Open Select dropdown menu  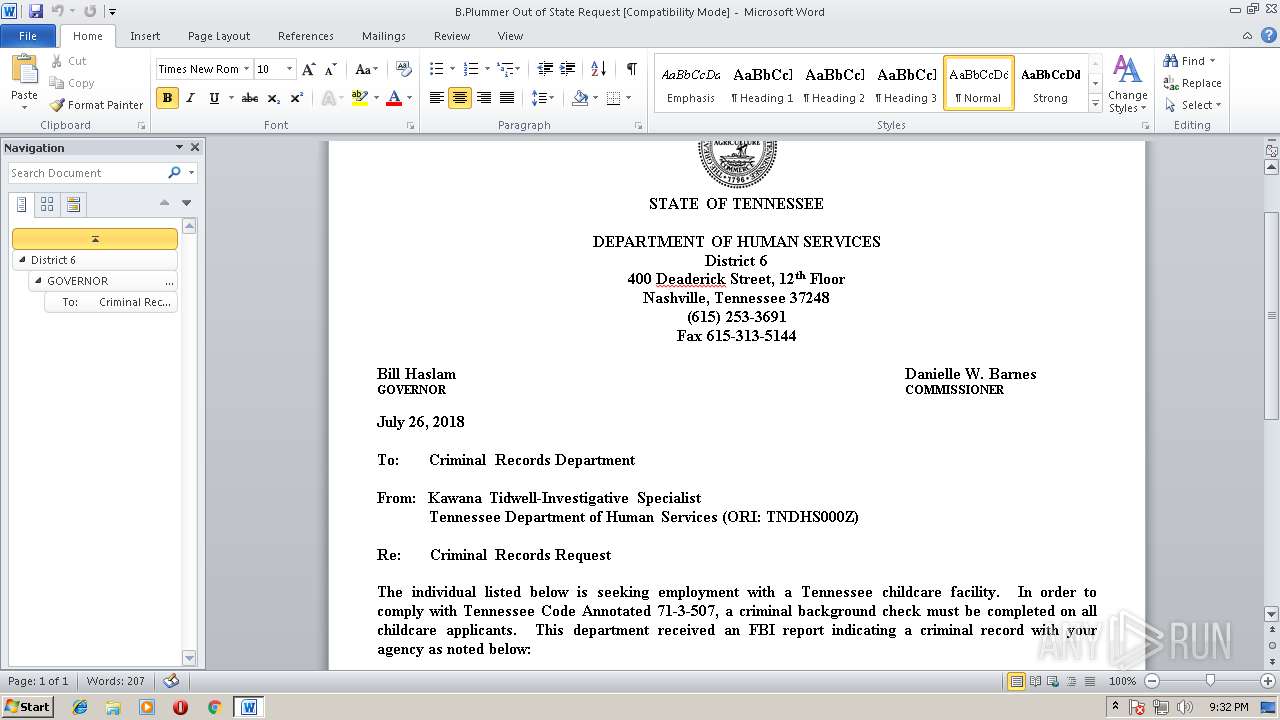pos(1192,105)
